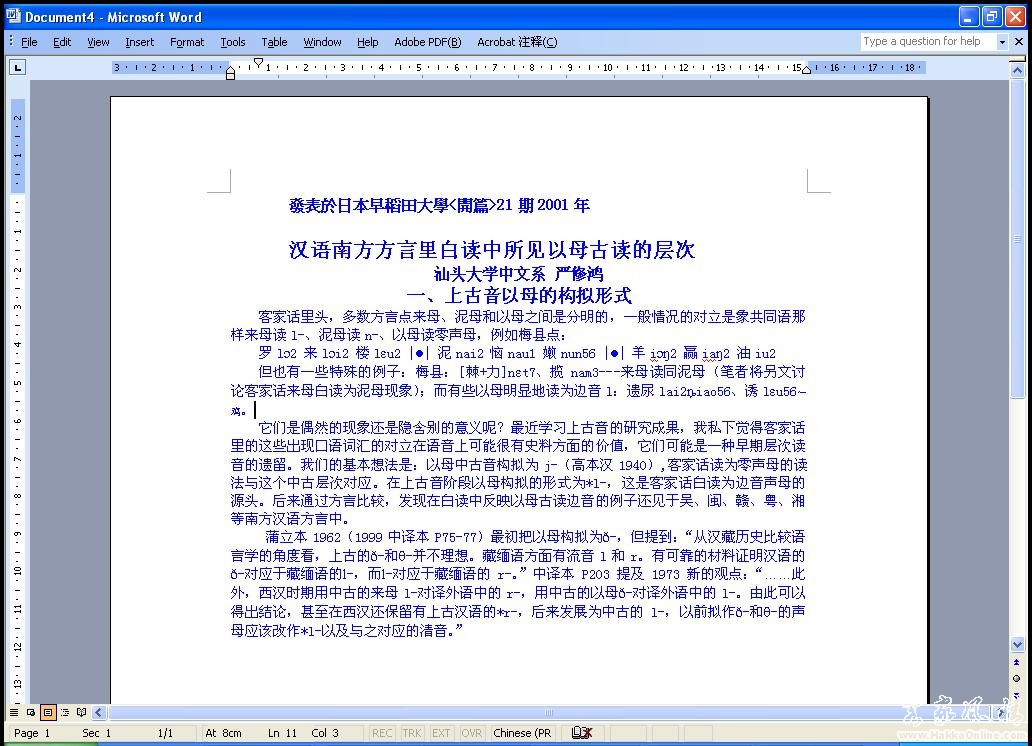Click the paragraph starting '它们是偶然的现象'
This screenshot has width=1032, height=746.
pos(518,473)
